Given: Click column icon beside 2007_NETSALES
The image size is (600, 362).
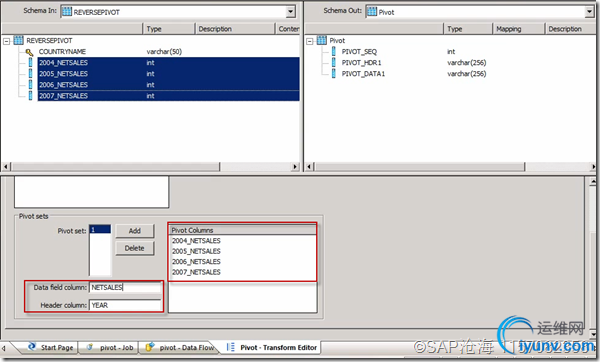Looking at the screenshot, I should 31,96.
